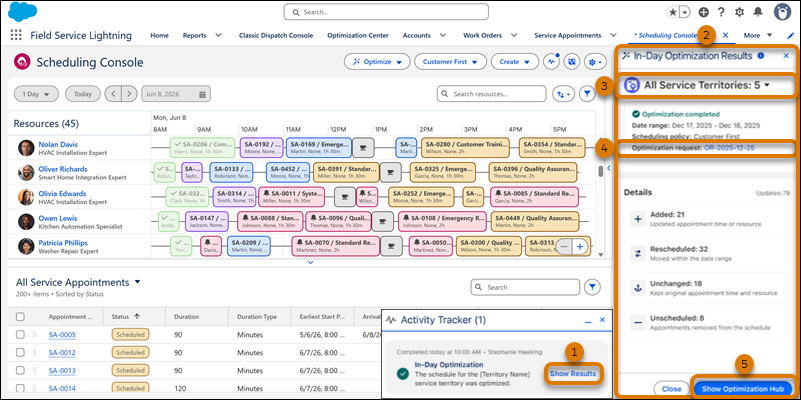Click the Activity Tracker pulse icon button
The image size is (801, 400).
pos(551,61)
